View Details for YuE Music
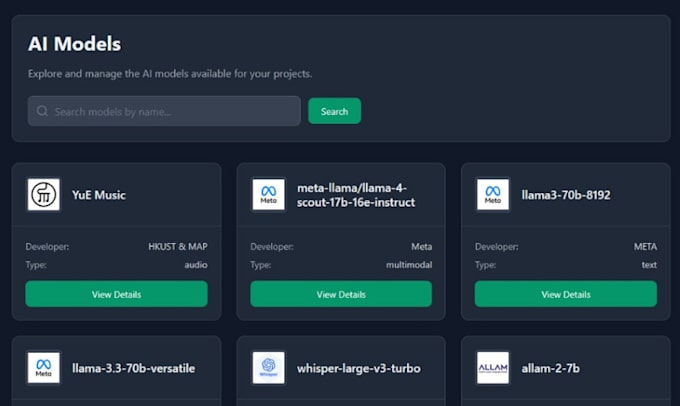The height and width of the screenshot is (406, 680). [116, 294]
